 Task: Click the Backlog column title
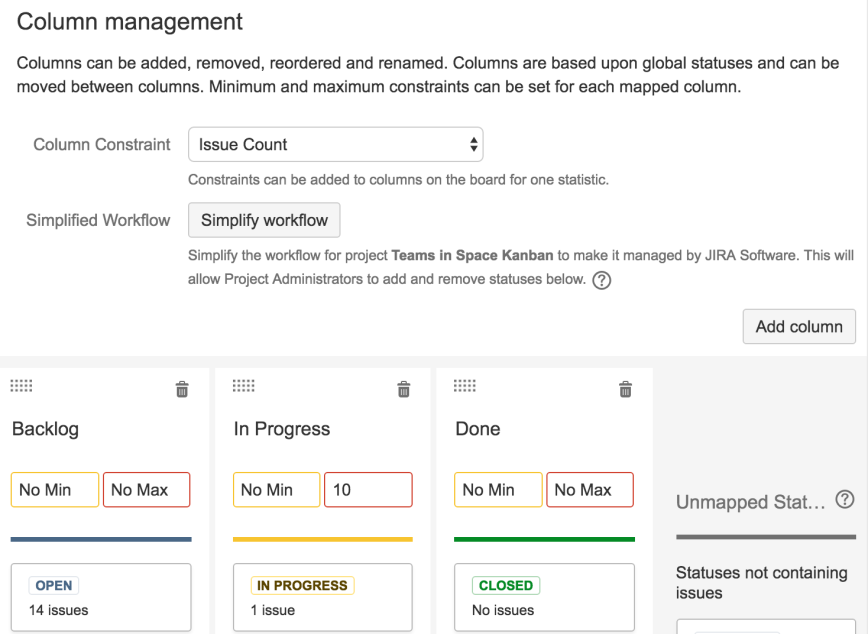tap(45, 429)
